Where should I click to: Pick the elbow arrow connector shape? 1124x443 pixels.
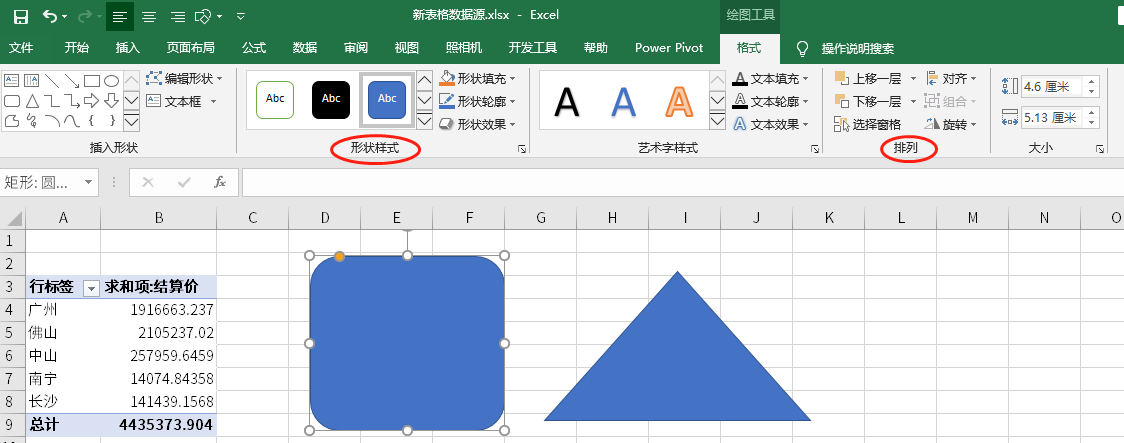pyautogui.click(x=72, y=100)
